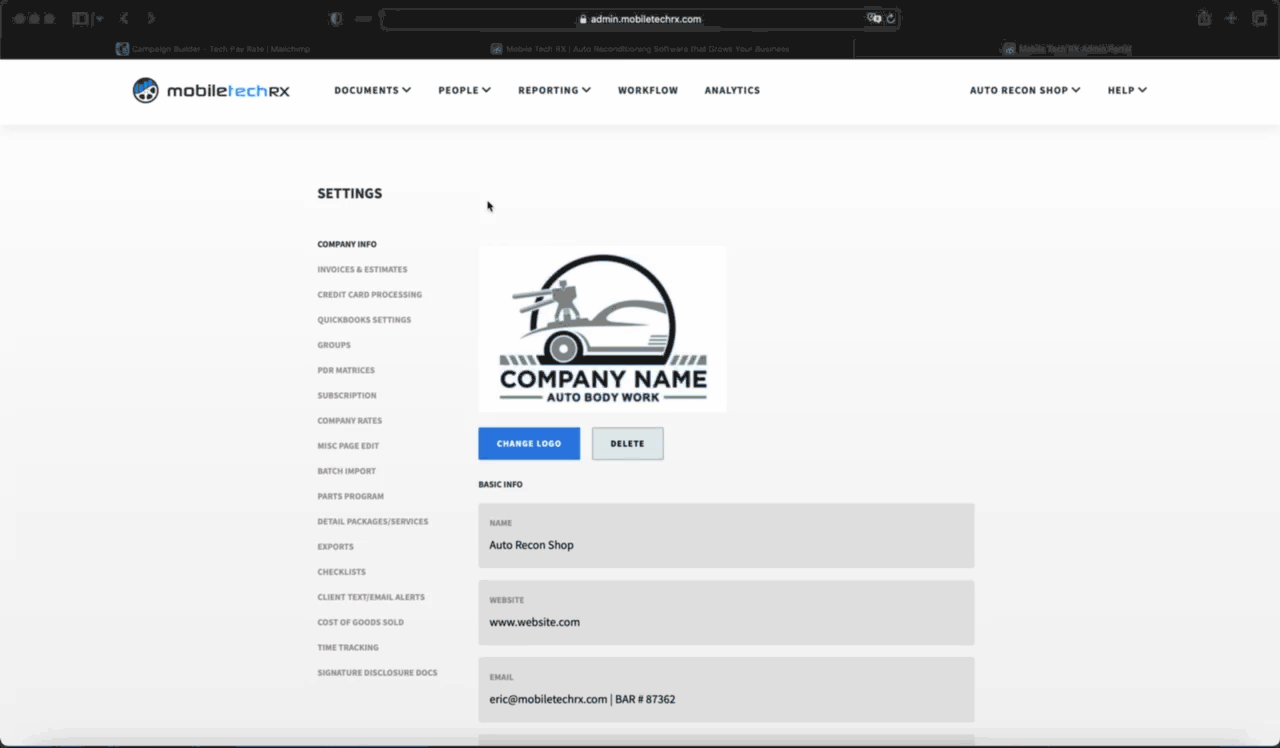1280x748 pixels.
Task: Open Client Text/Email Alerts settings
Action: point(371,597)
